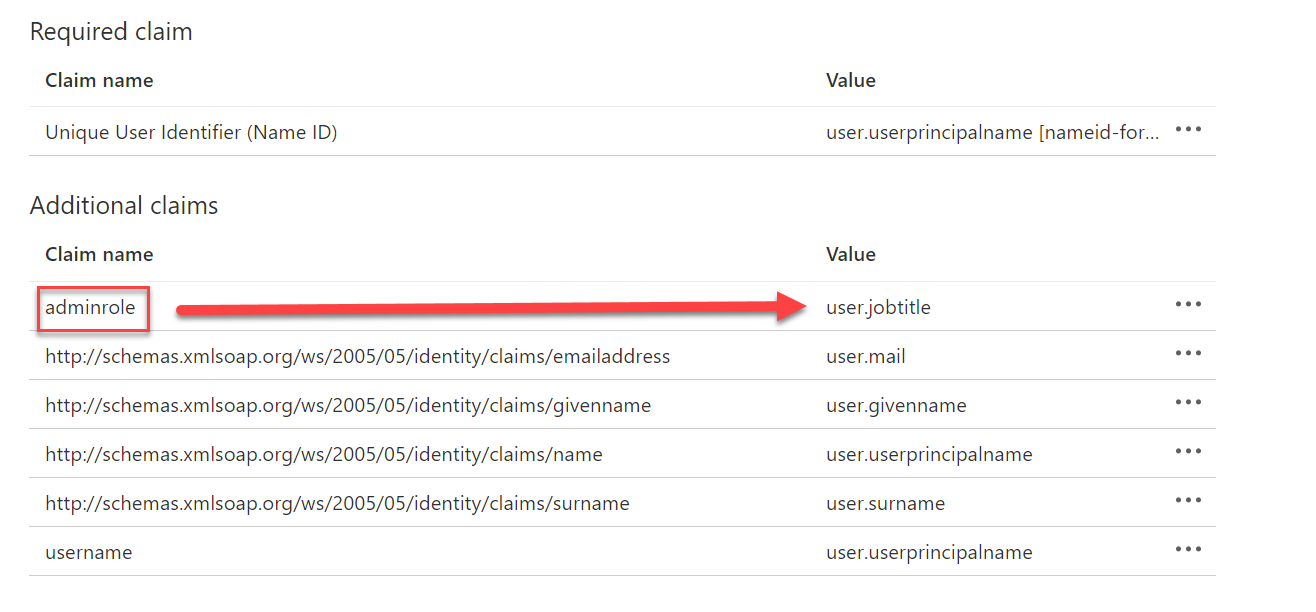Select the username claim name
Screen dimensions: 1316x612
click(x=88, y=552)
